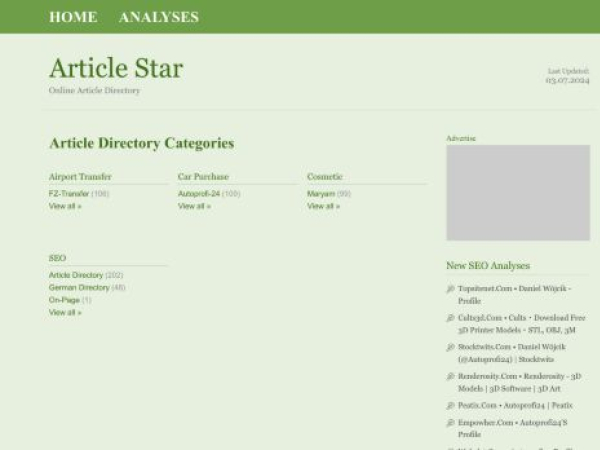Click the icon beside Empowher.Com analysis
The width and height of the screenshot is (600, 450).
click(x=450, y=423)
